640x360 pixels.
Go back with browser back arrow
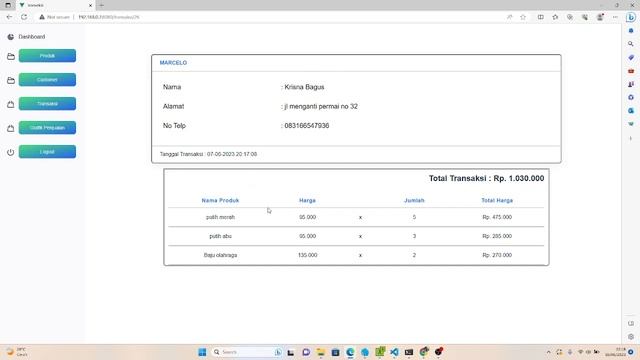(9, 17)
